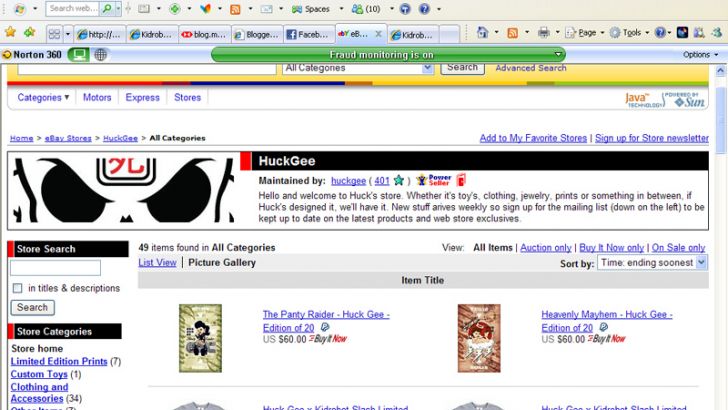Image resolution: width=728 pixels, height=410 pixels.
Task: Click the MSN butterfly icon
Action: tap(205, 9)
